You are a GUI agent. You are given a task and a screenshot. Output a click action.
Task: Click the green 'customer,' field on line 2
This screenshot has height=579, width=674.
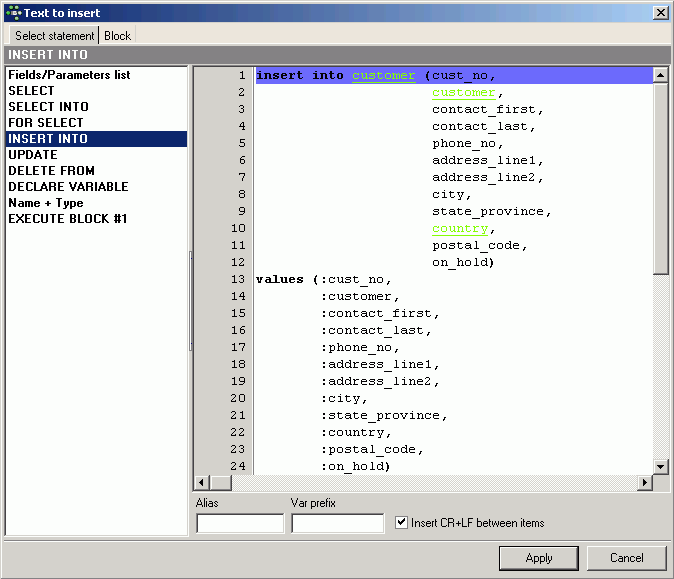pyautogui.click(x=467, y=92)
